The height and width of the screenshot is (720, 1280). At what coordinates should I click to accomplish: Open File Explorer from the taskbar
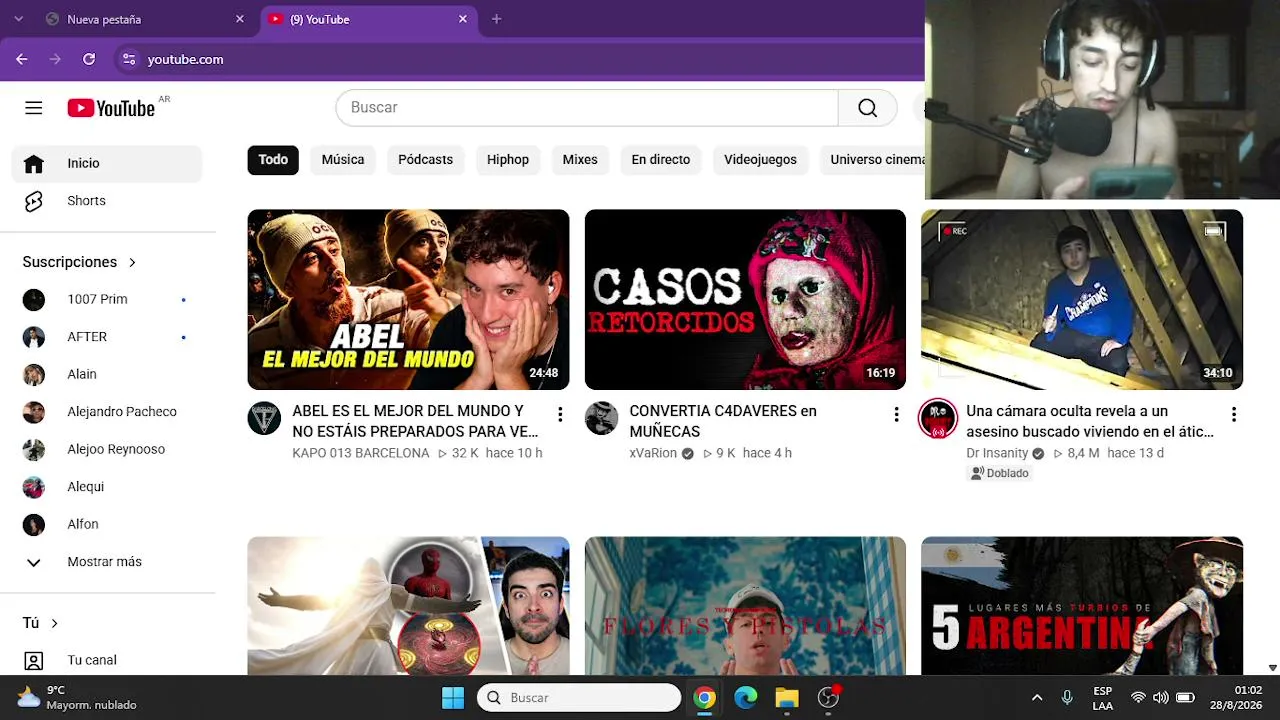pyautogui.click(x=787, y=698)
